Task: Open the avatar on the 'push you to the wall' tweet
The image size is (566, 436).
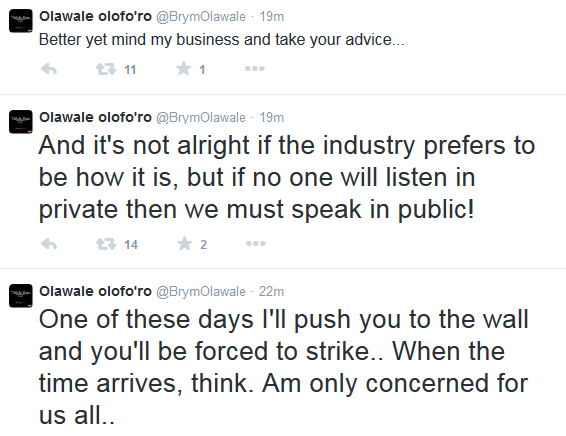Action: (21, 296)
